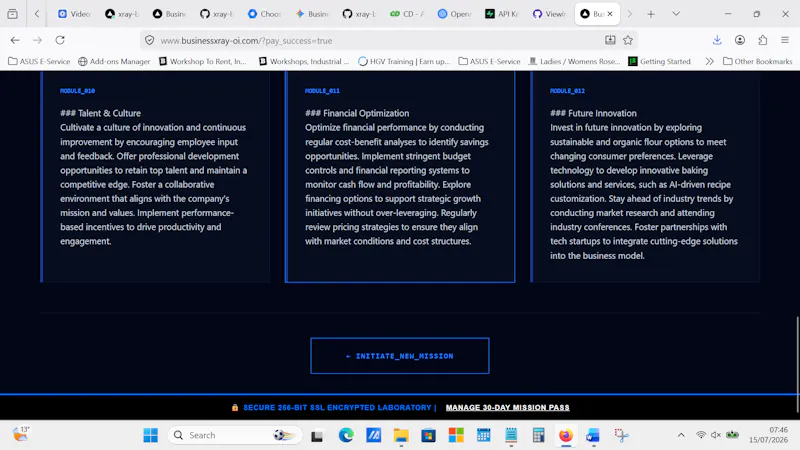Image resolution: width=800 pixels, height=450 pixels.
Task: Launch Microsoft Edge from the taskbar
Action: tap(346, 435)
